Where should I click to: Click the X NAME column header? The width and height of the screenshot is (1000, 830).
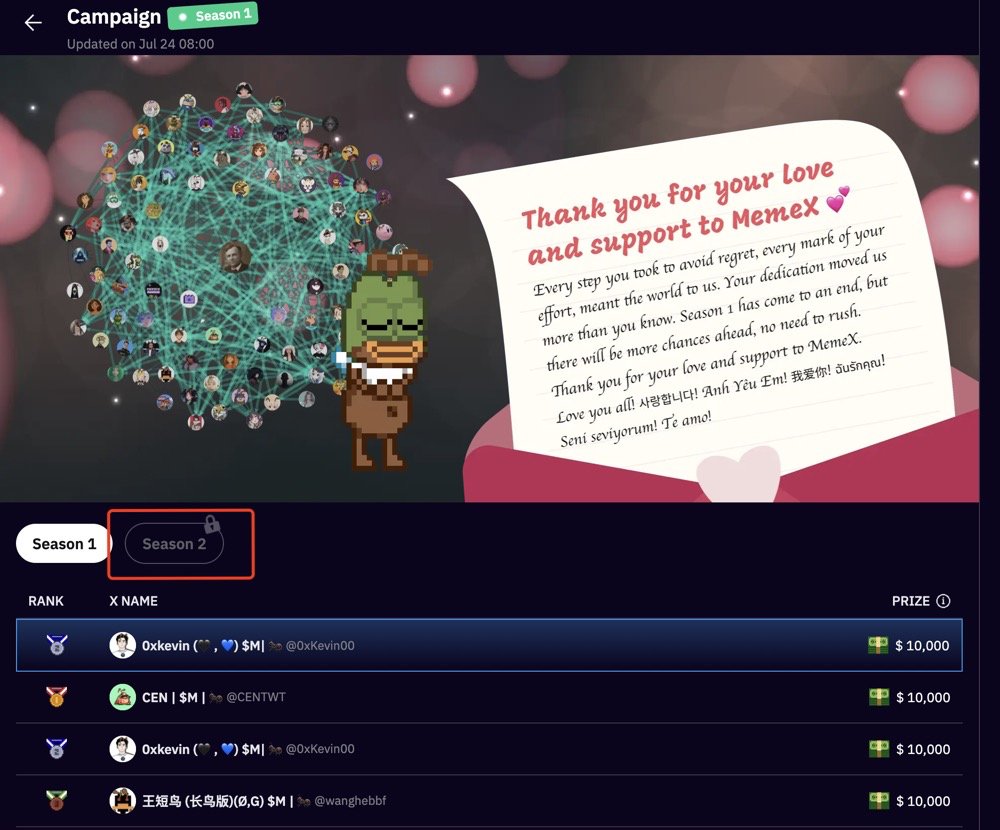[x=133, y=601]
